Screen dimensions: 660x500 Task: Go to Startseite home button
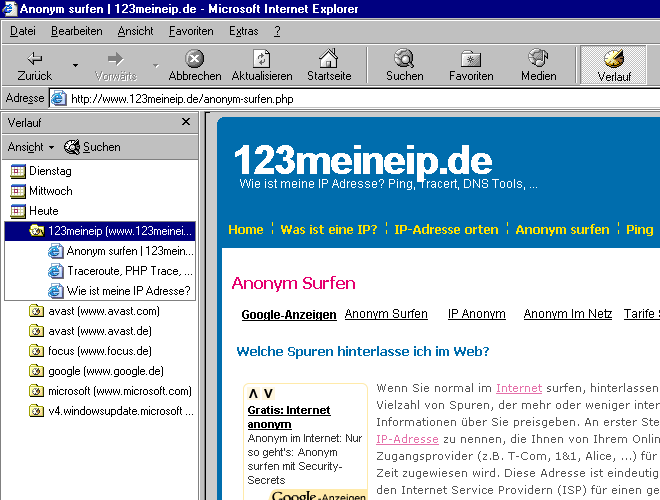click(329, 65)
